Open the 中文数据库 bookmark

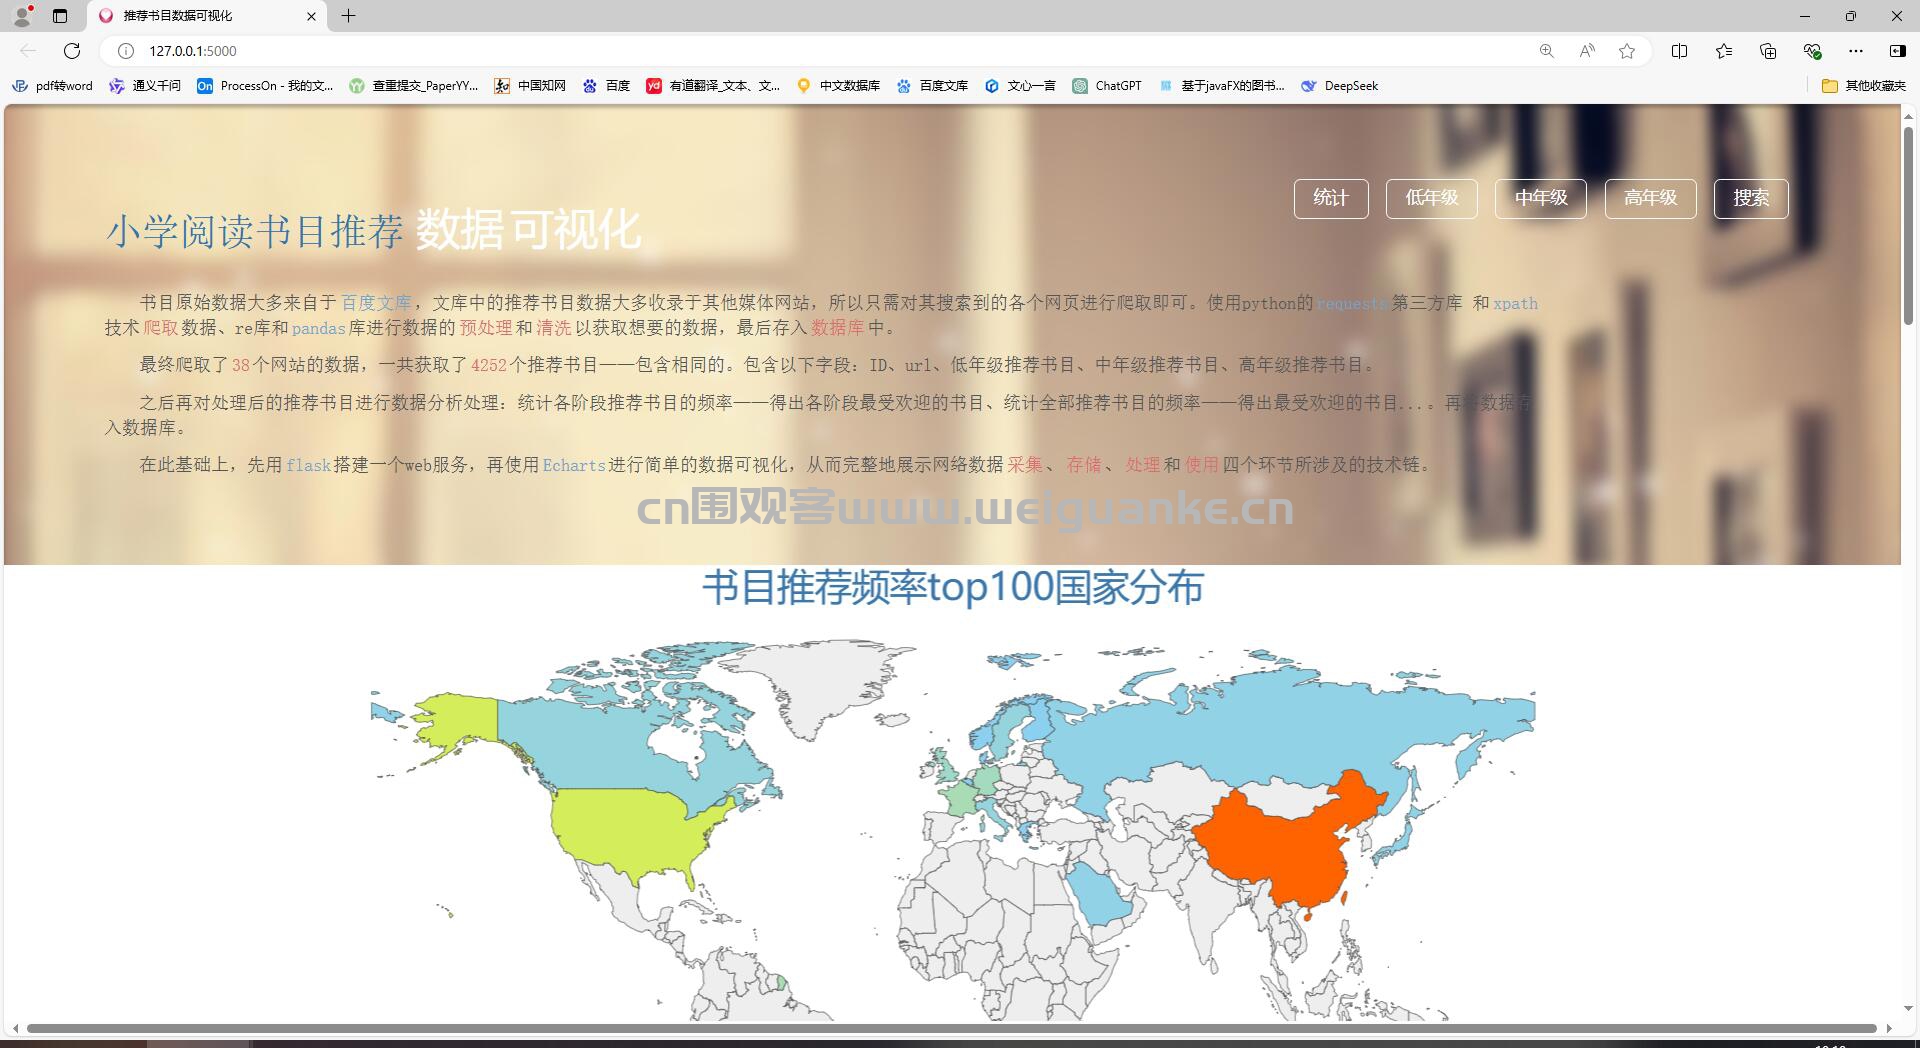coord(838,86)
